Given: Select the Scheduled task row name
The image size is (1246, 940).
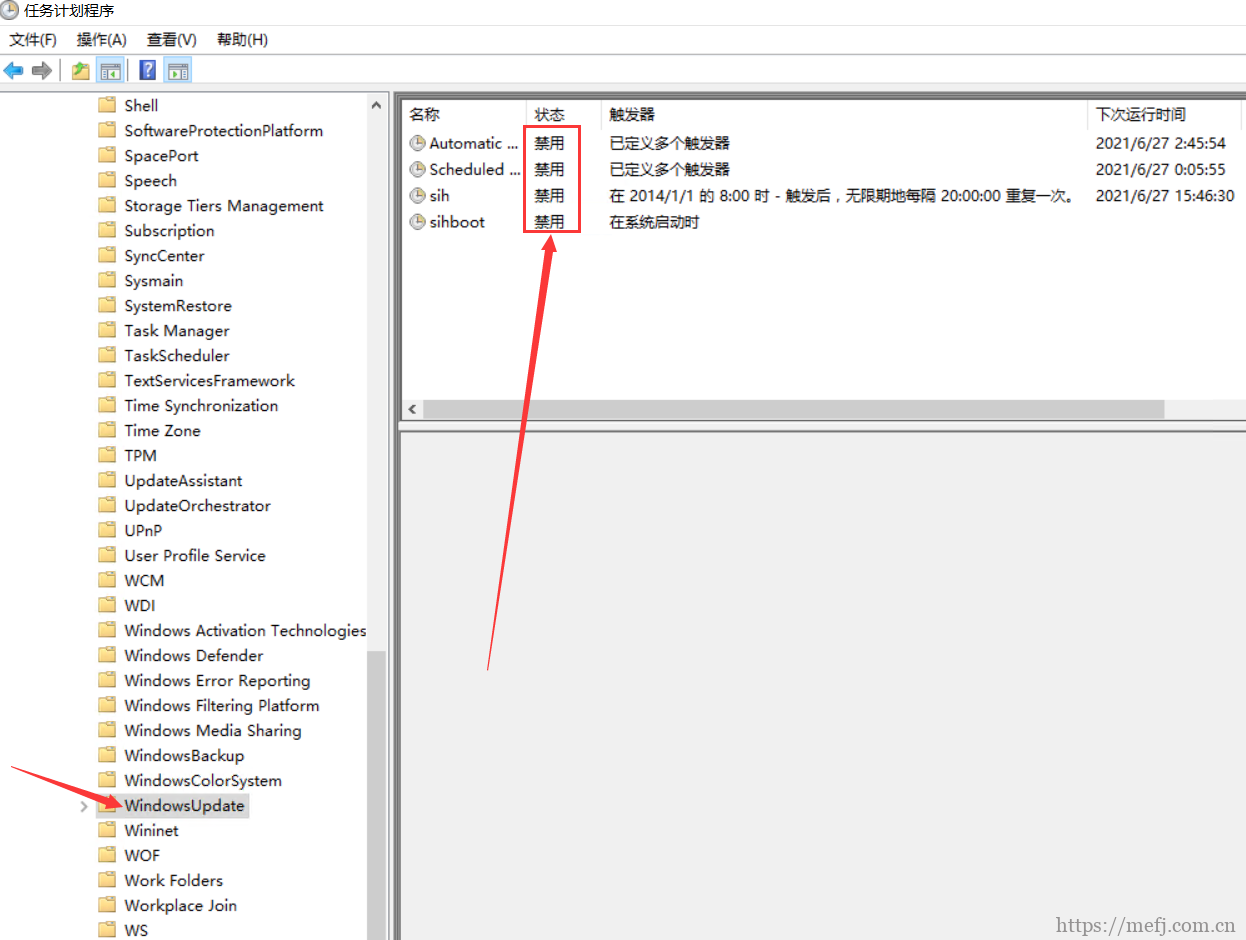Looking at the screenshot, I should (475, 169).
